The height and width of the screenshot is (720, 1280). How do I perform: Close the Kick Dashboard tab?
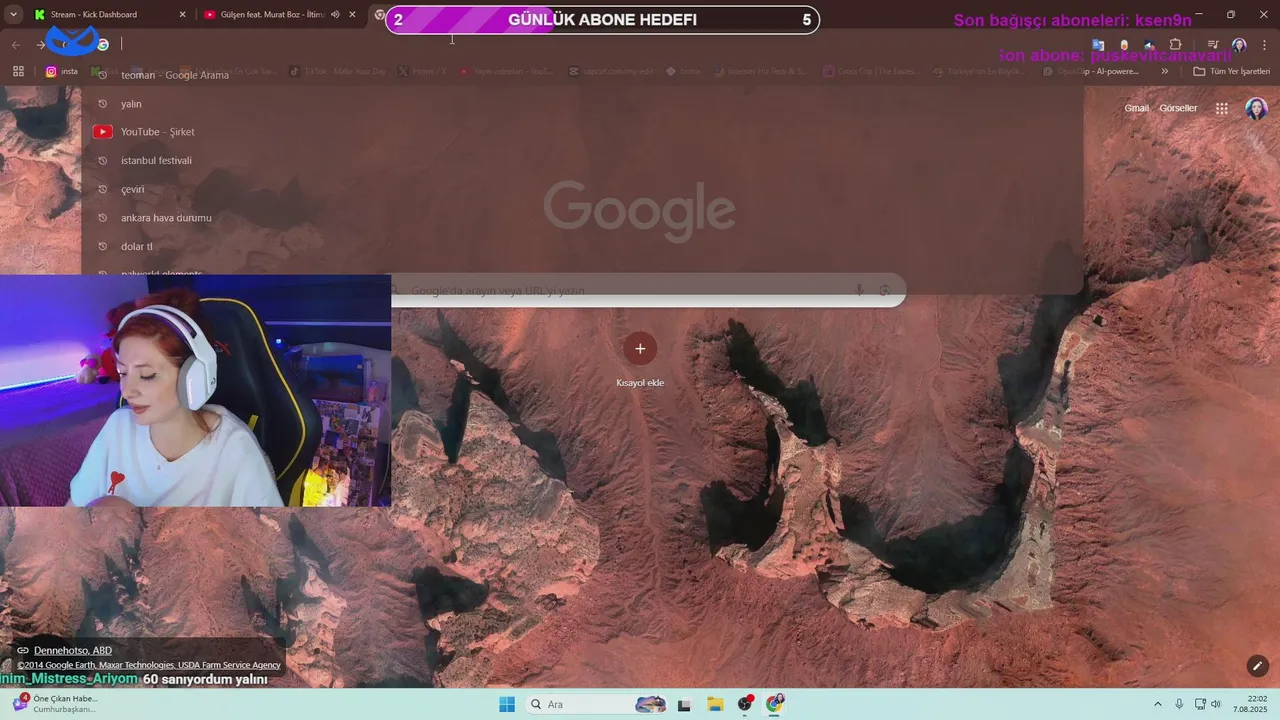click(182, 14)
